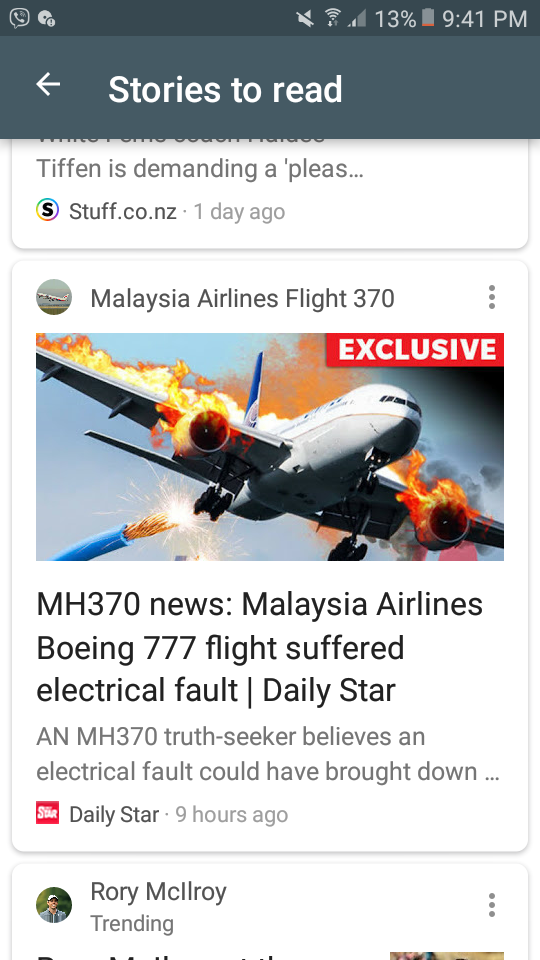Tap the Malaysia Airlines Flight 370 topic label
The image size is (540, 960).
coord(242,299)
